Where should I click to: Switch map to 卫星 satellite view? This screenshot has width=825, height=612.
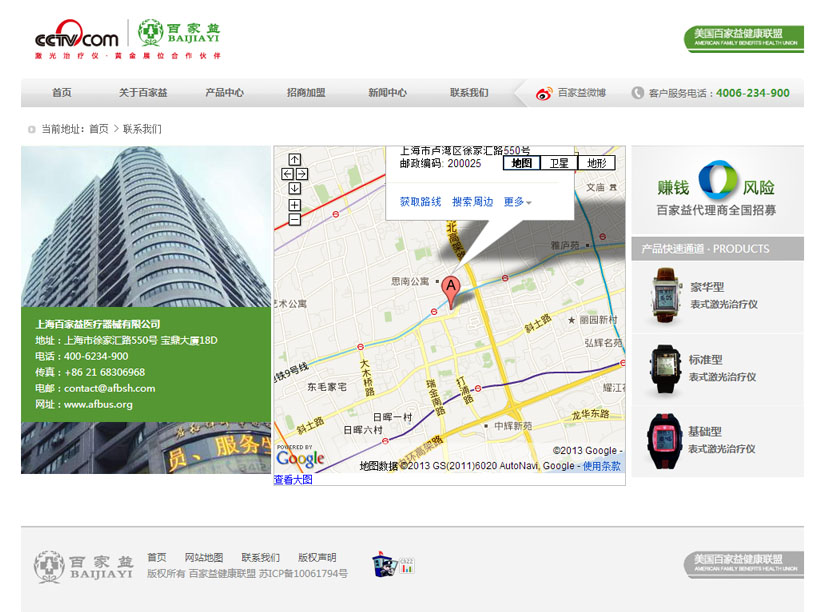[x=559, y=163]
